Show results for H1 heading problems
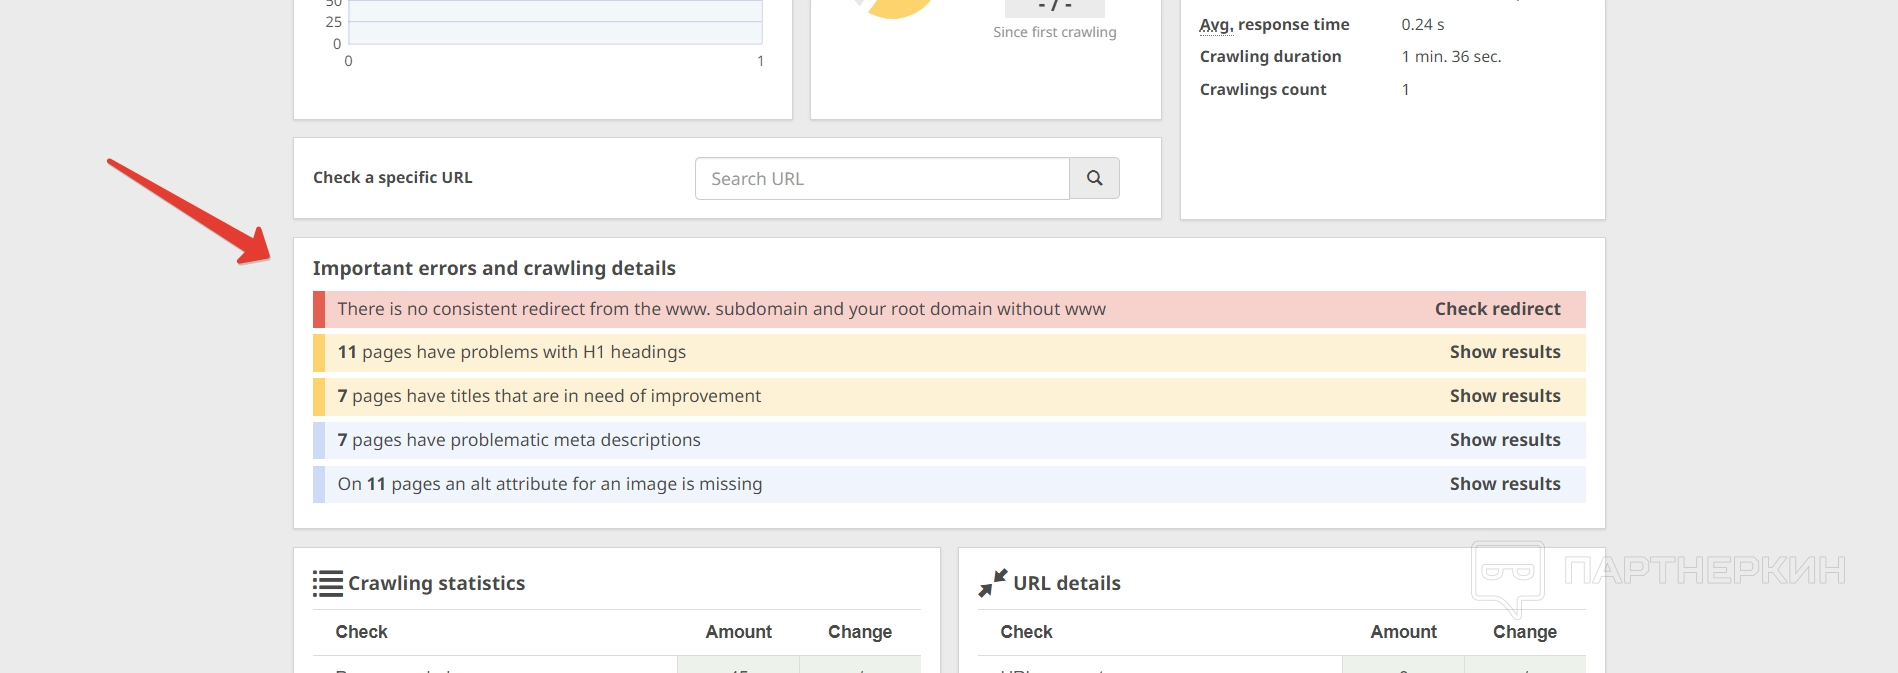1898x673 pixels. pos(1504,352)
